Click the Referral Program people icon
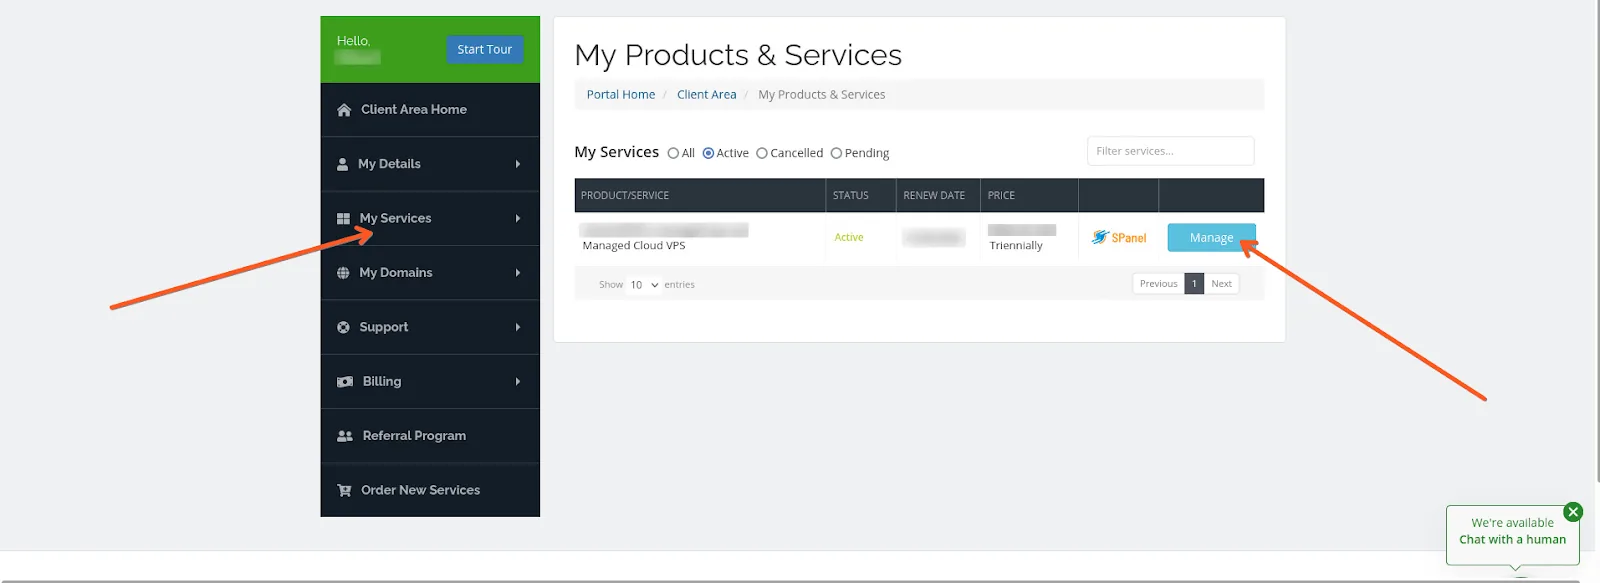Screen dimensions: 1600x583 (345, 436)
